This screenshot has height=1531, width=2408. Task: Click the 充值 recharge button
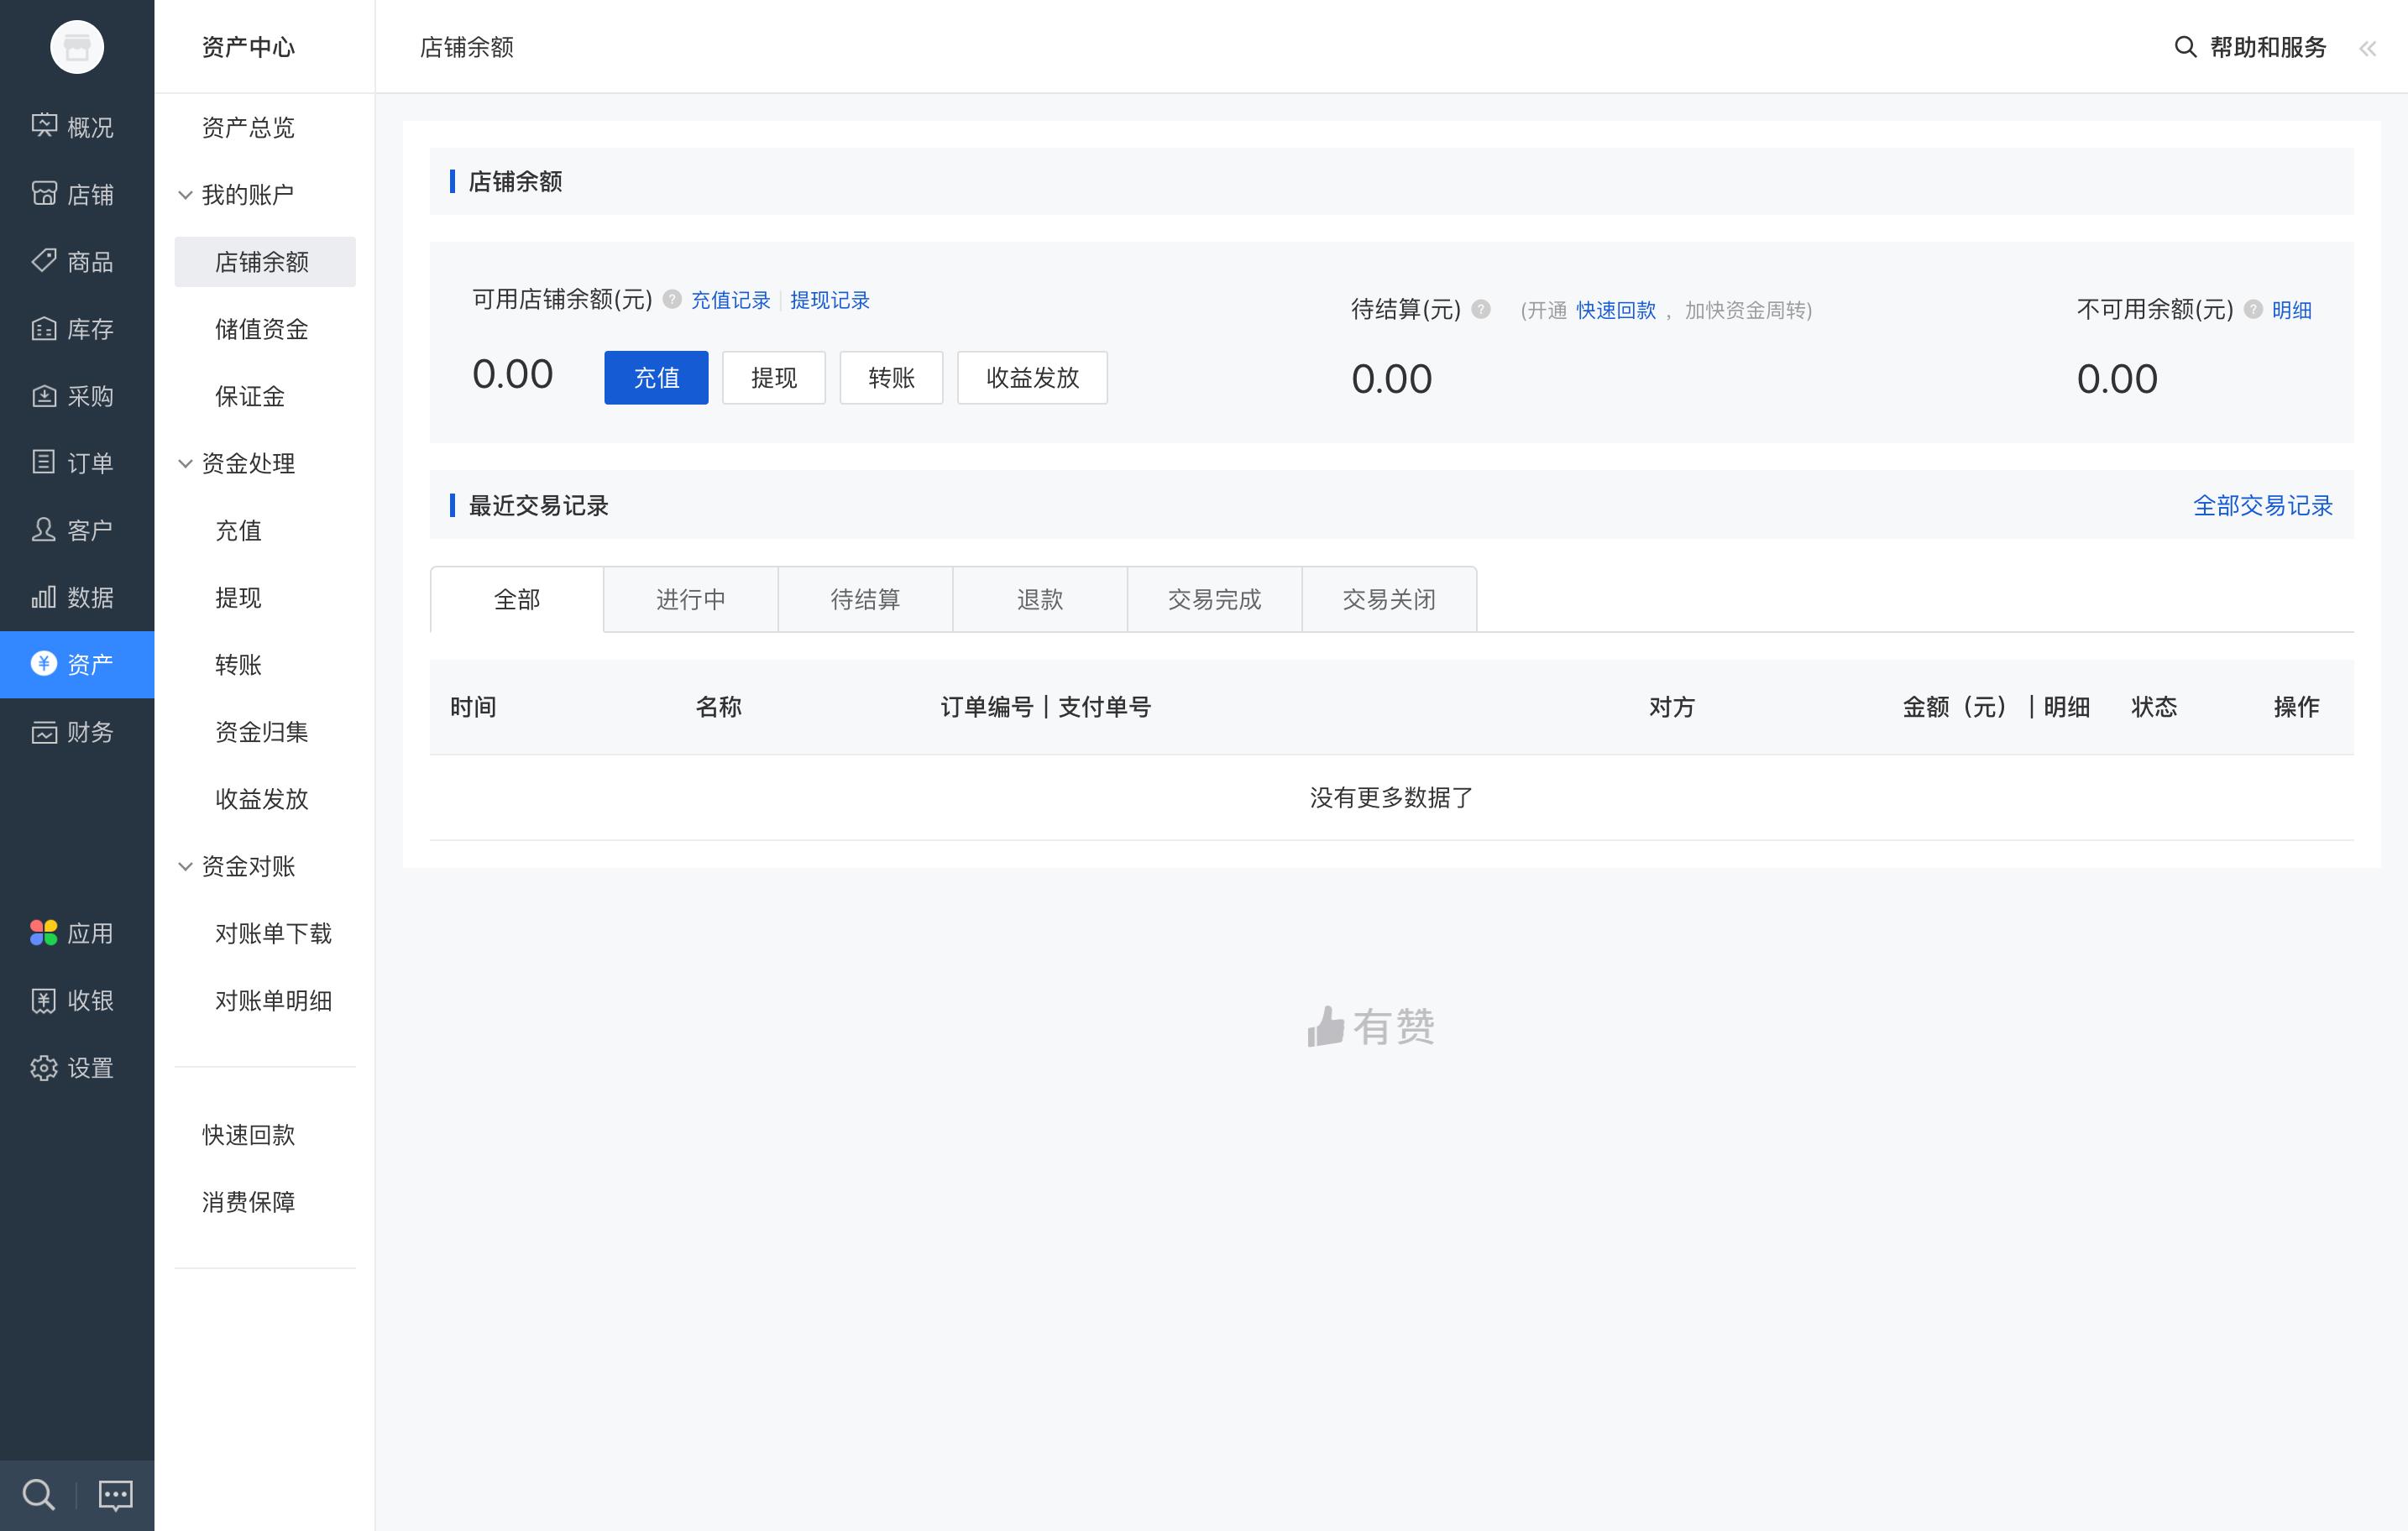tap(655, 377)
